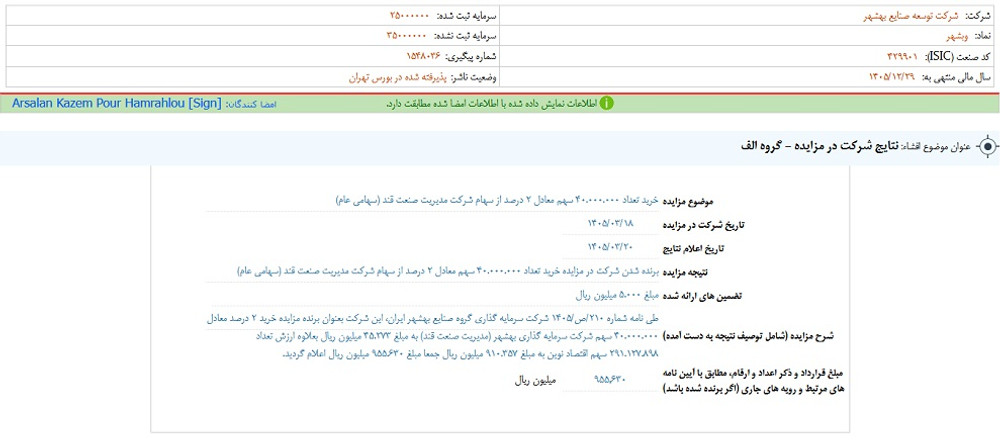Image resolution: width=1000 pixels, height=448 pixels.
Task: Click the description line starting طی نامه شماره
Action: click(432, 317)
